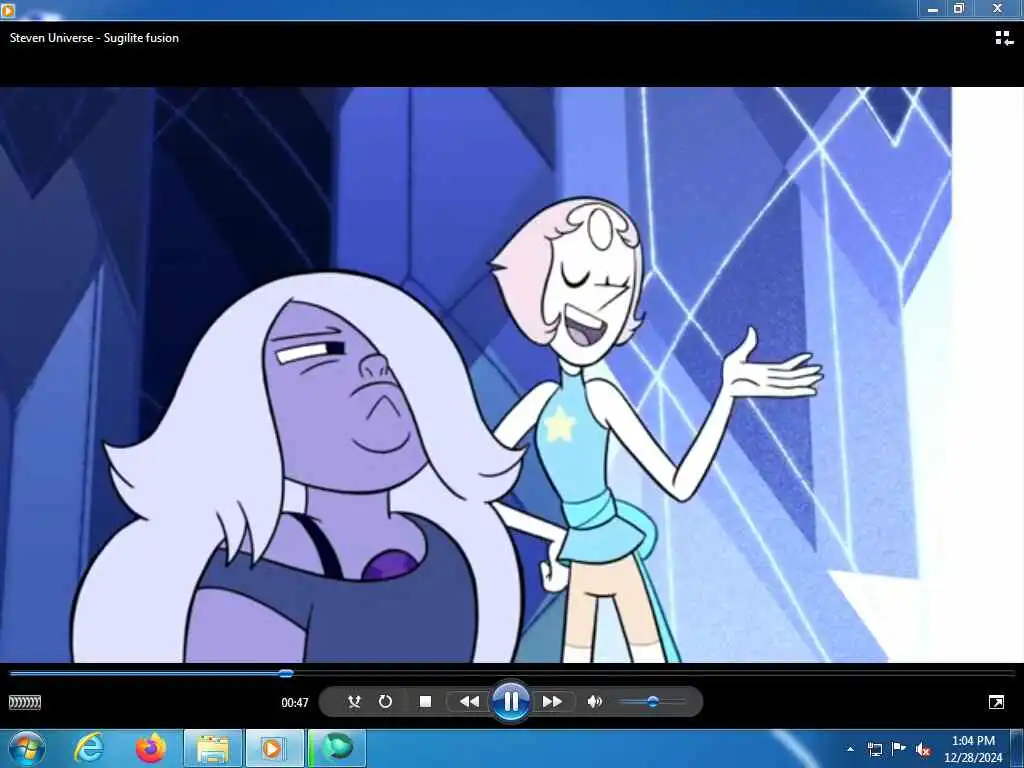Stop the video playback
Screen dimensions: 1024x768
[x=425, y=702]
